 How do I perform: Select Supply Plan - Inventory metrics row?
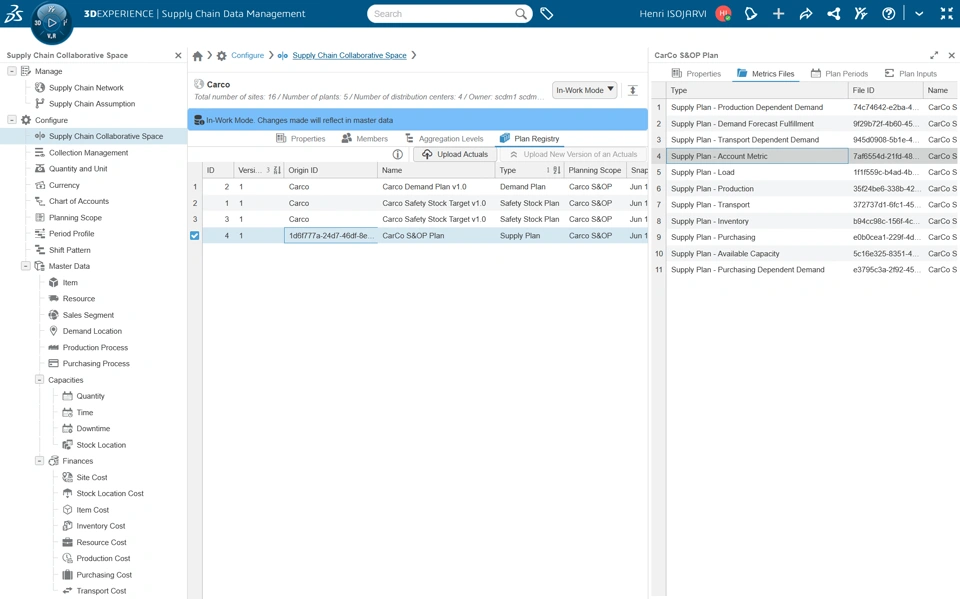(x=805, y=221)
